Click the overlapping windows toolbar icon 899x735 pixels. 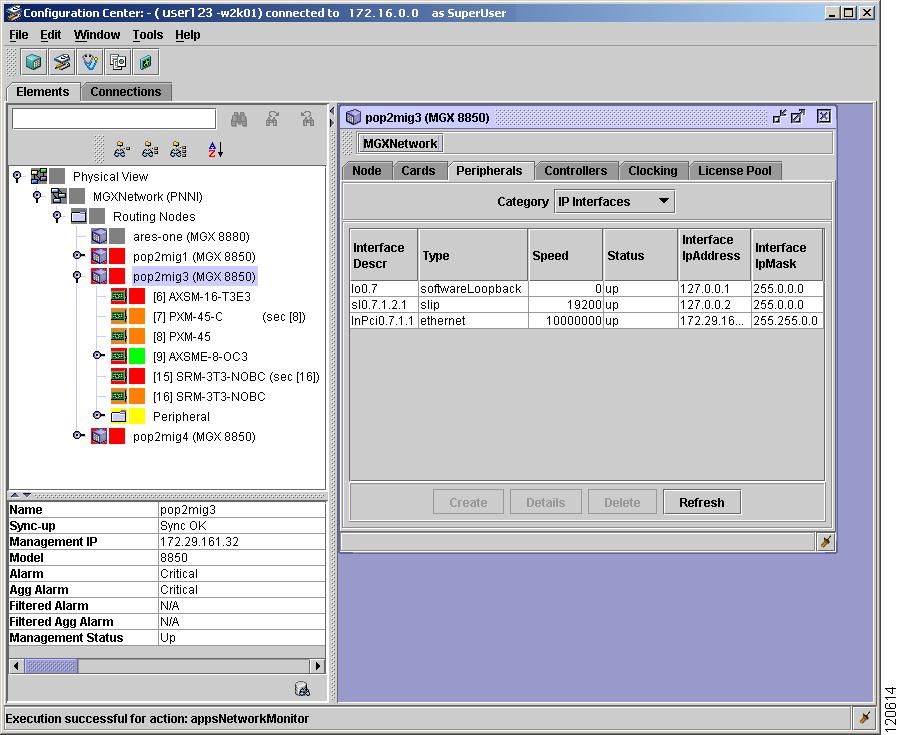(x=118, y=62)
